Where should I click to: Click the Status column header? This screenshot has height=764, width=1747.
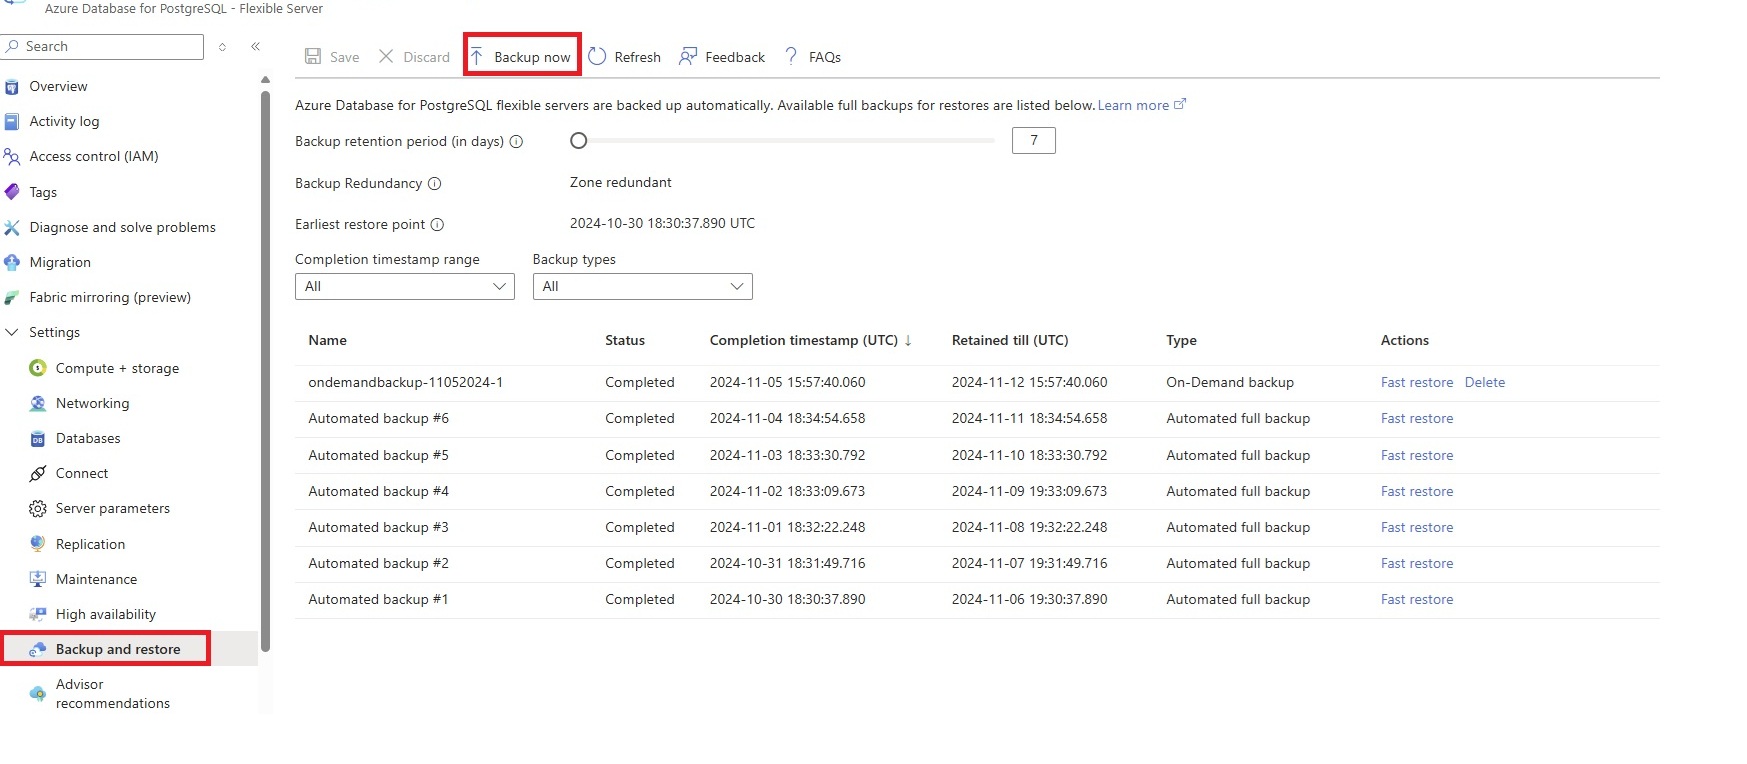pos(625,341)
